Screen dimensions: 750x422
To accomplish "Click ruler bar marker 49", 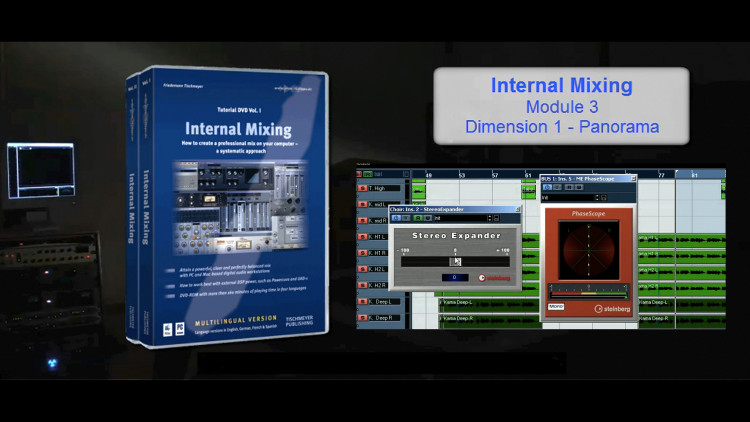I will pos(429,176).
